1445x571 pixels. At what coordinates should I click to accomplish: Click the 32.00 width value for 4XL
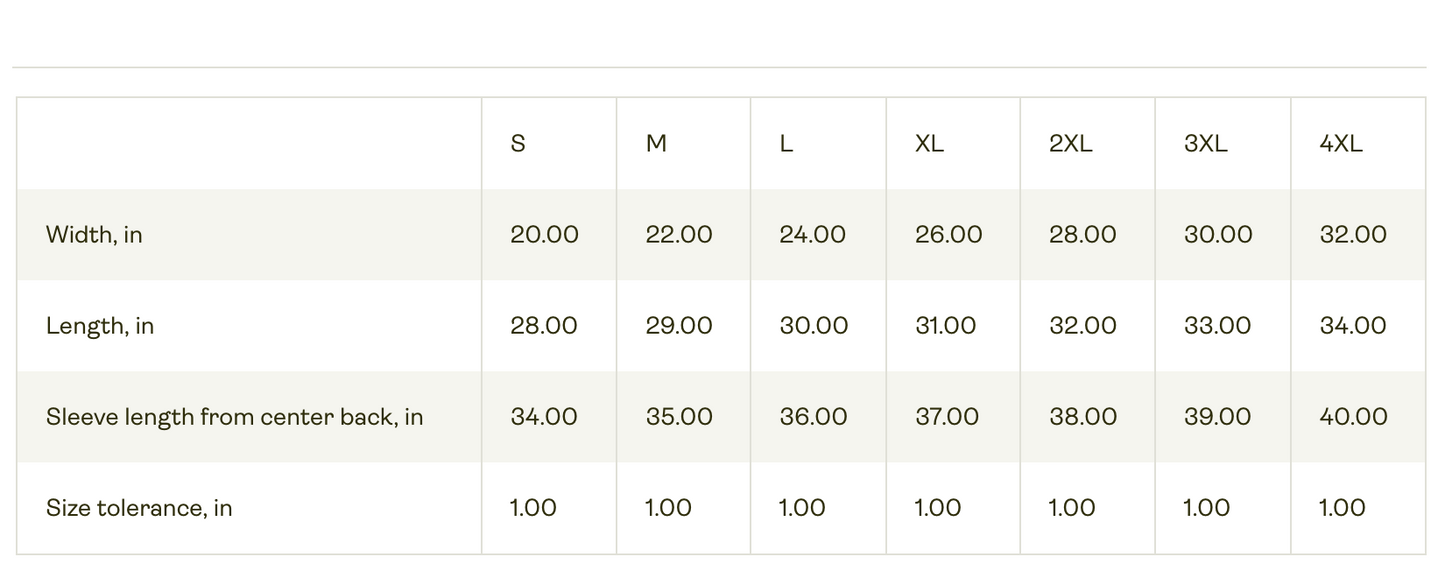(x=1353, y=235)
